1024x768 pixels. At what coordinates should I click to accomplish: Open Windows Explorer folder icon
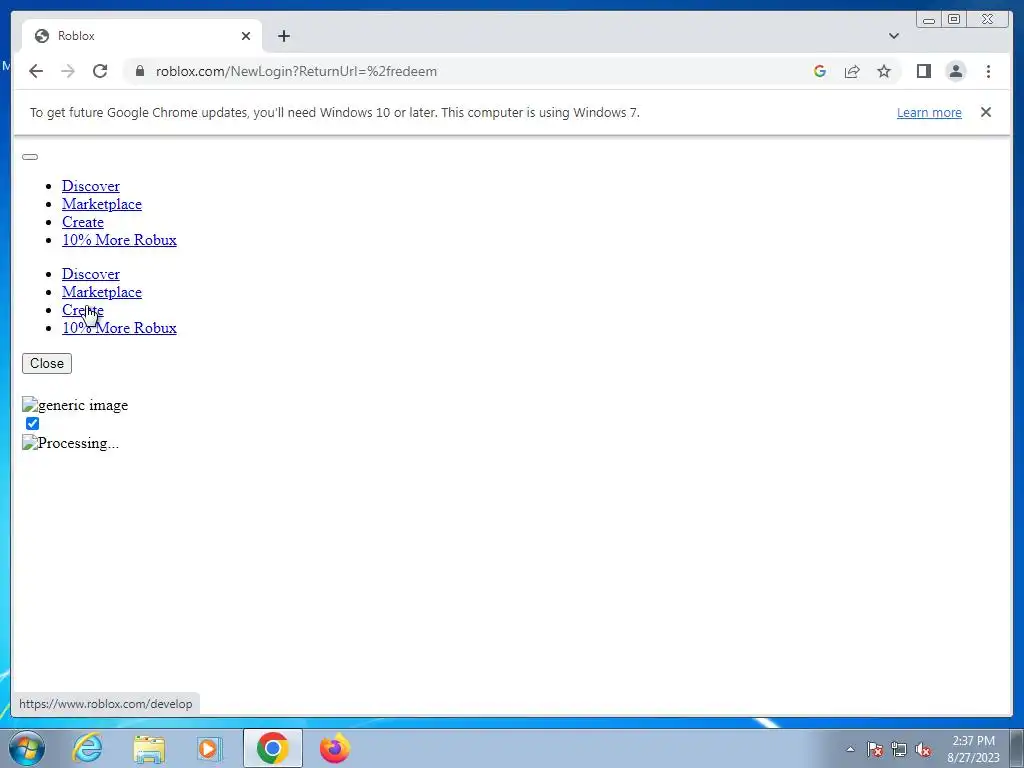149,748
